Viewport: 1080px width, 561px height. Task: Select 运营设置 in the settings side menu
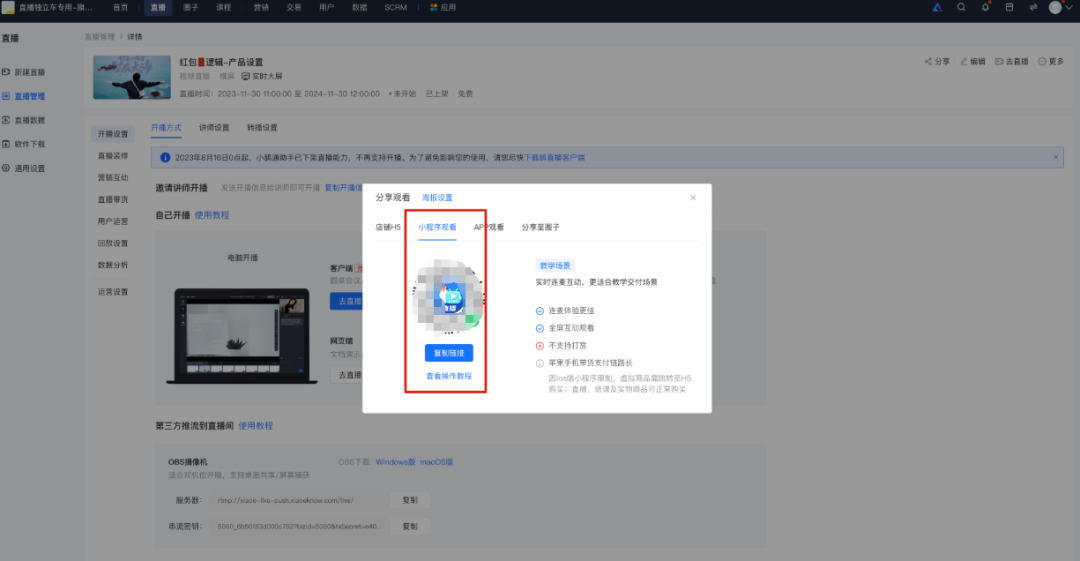112,292
